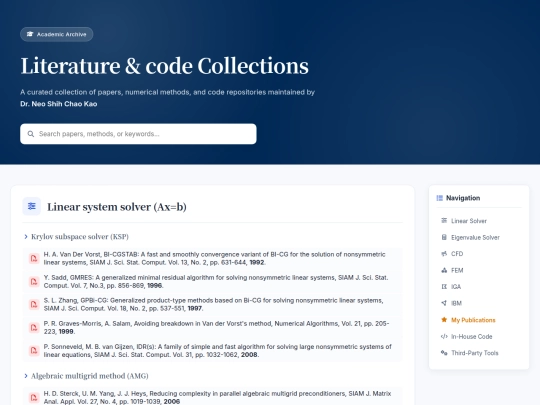Viewport: 540px width, 405px height.
Task: Go to Linear Solver in Navigation
Action: tap(479, 221)
